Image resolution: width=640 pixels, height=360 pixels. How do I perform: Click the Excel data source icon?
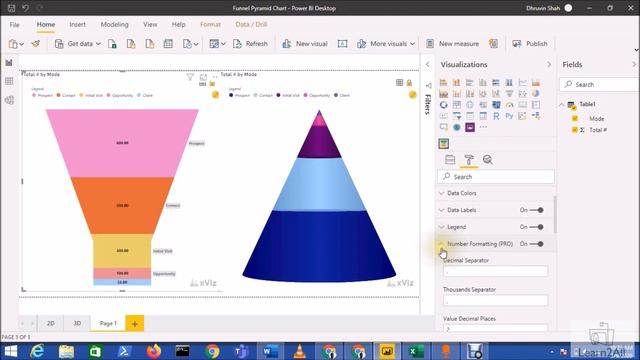click(112, 44)
